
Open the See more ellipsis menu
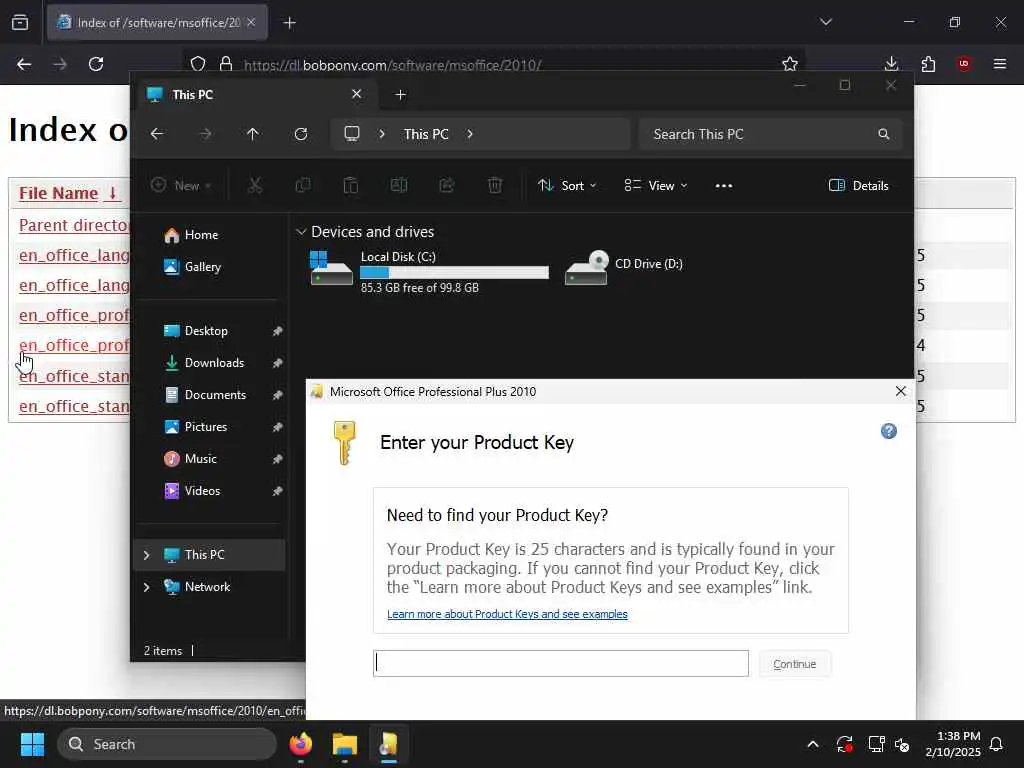point(724,185)
